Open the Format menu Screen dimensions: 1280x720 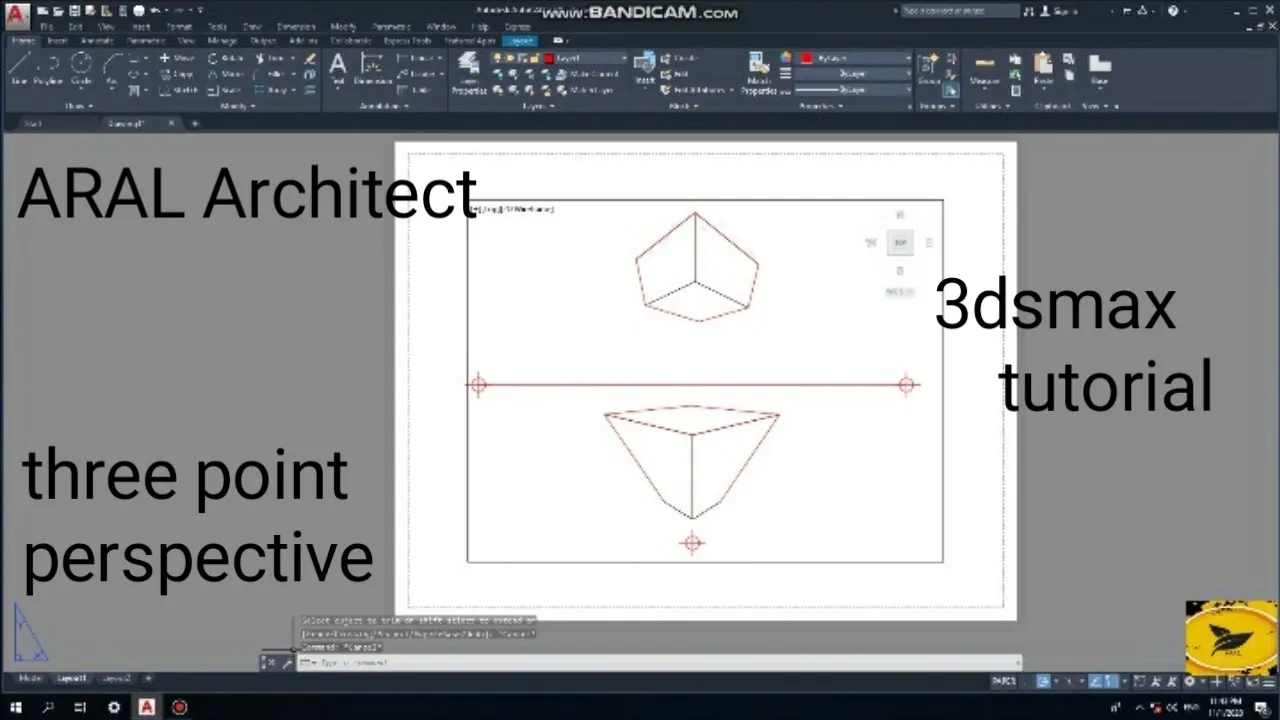tap(179, 27)
